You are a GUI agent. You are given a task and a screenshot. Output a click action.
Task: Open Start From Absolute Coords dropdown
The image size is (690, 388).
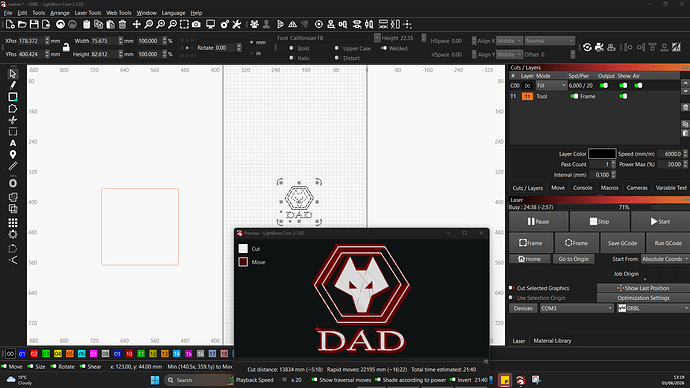[x=665, y=259]
